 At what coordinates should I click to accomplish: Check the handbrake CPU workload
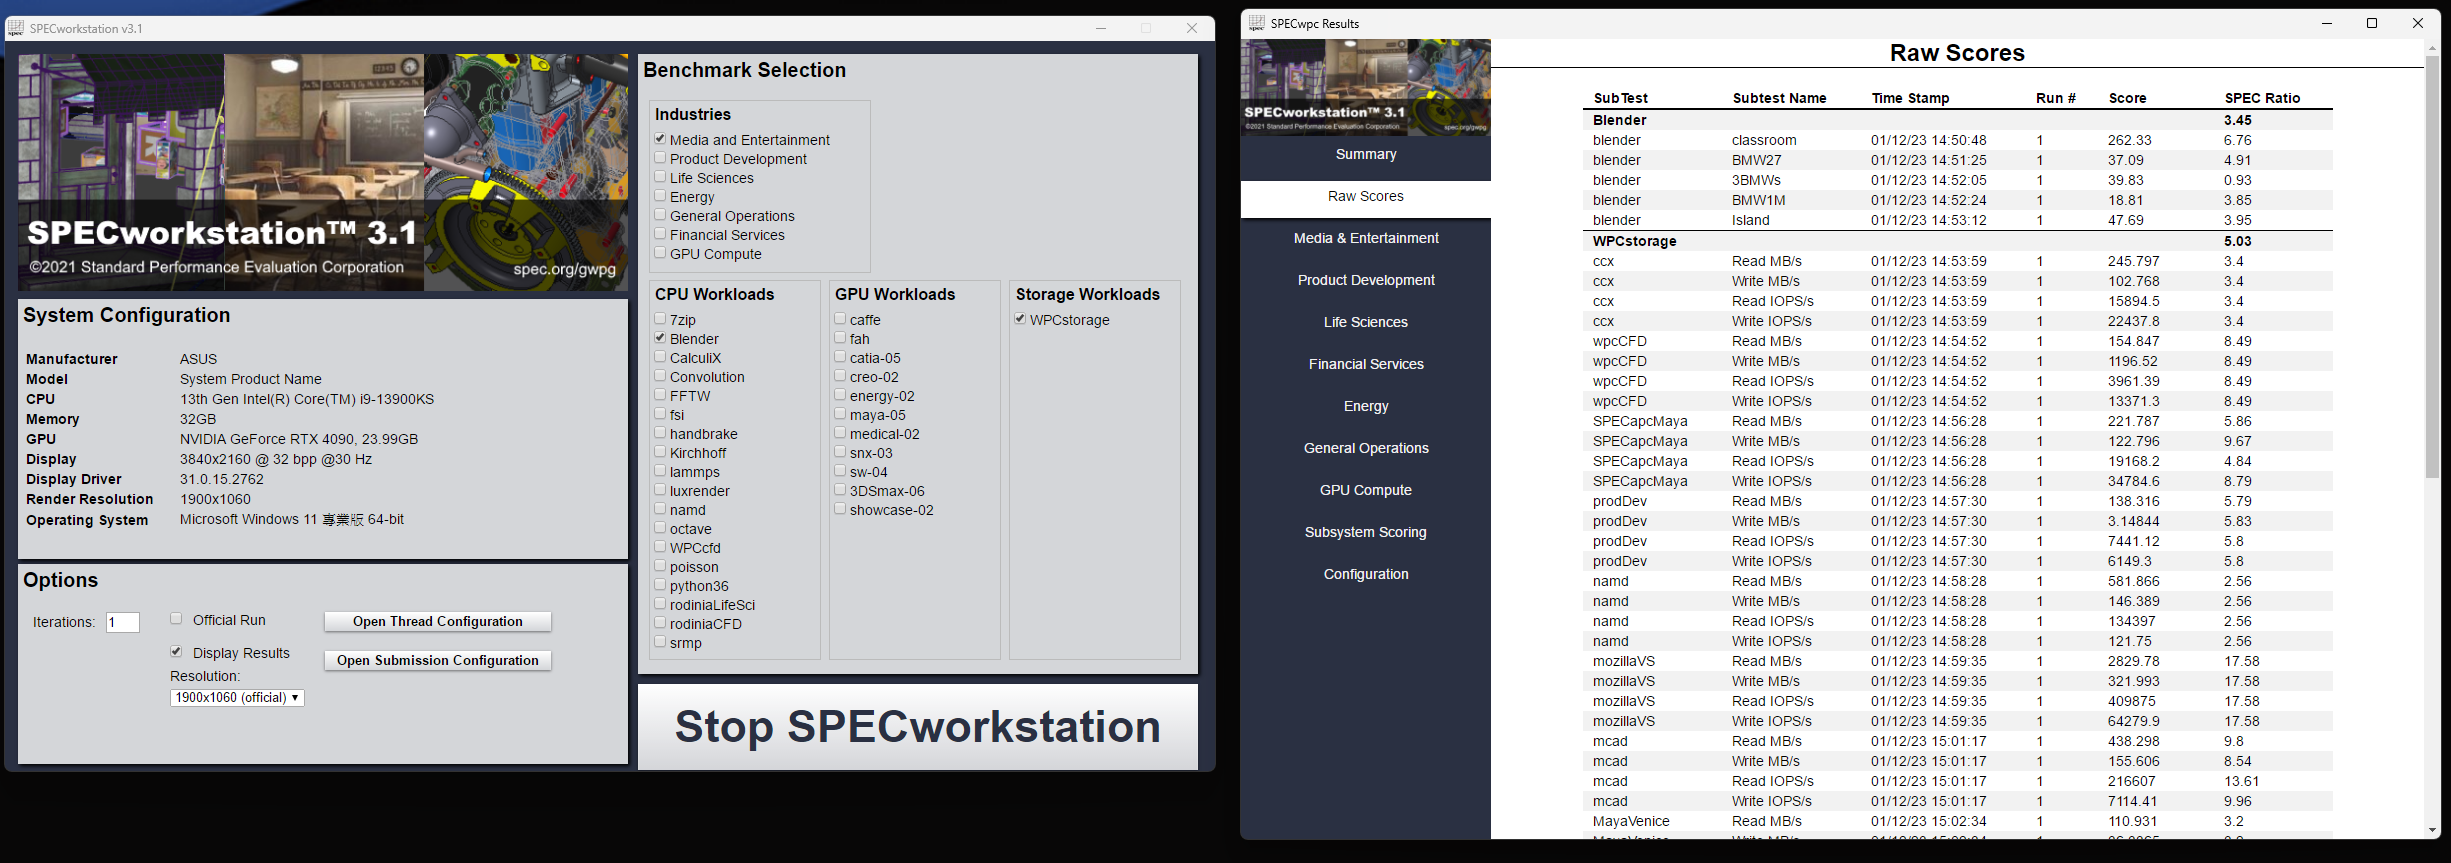[x=660, y=433]
